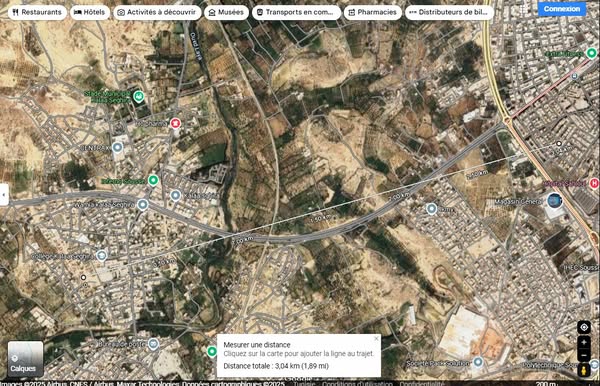Open the Confidentialité footer link
The image size is (600, 386).
tap(422, 383)
